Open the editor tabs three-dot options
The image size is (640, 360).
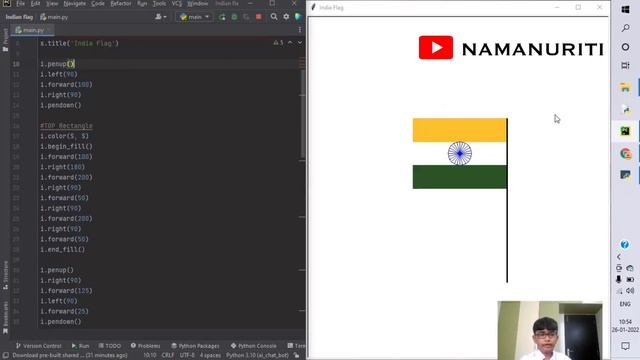(300, 30)
